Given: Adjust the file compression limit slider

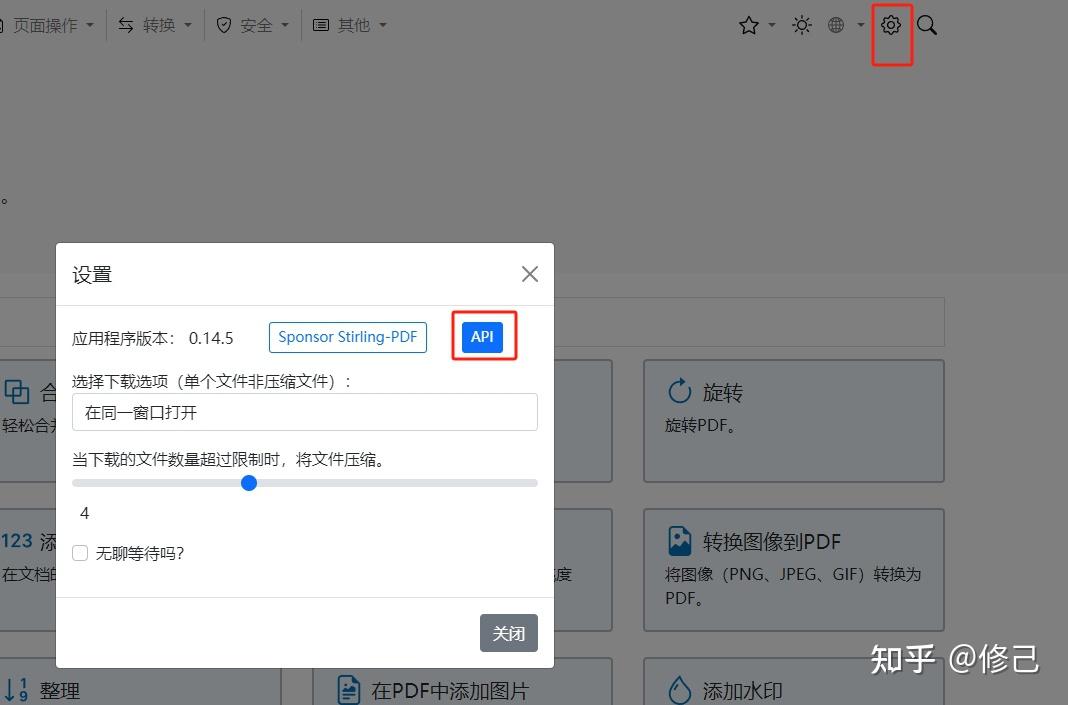Looking at the screenshot, I should click(249, 483).
